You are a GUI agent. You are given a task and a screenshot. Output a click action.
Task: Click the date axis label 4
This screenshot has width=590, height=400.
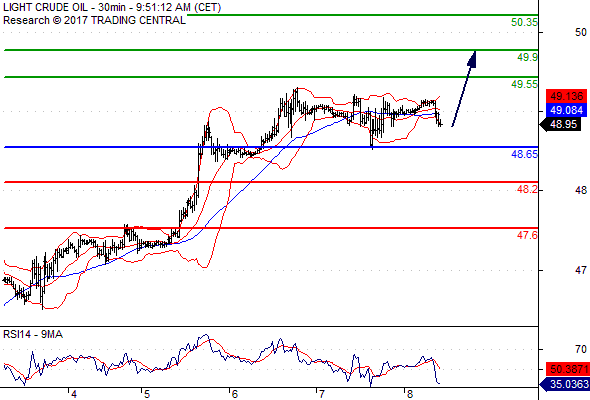(x=74, y=394)
